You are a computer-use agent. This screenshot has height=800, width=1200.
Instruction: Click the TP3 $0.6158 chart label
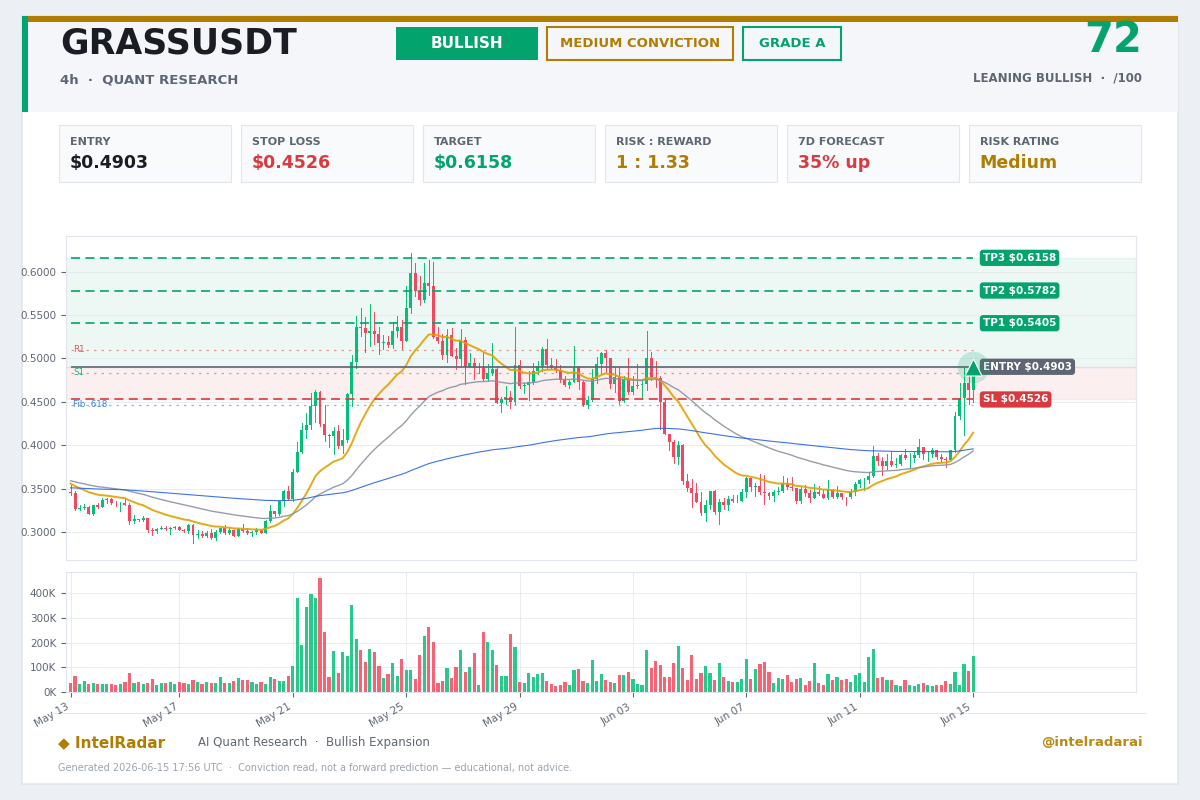click(1019, 258)
